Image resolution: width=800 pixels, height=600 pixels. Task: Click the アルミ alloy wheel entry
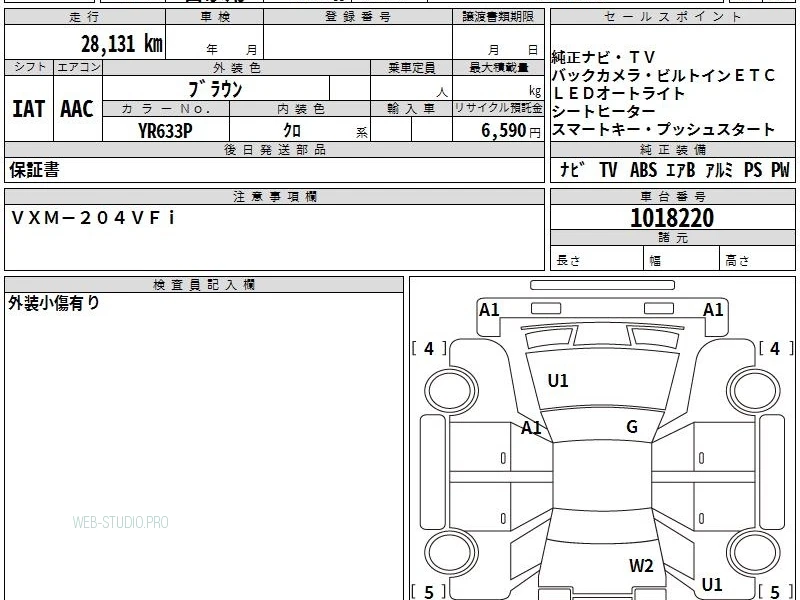point(718,170)
